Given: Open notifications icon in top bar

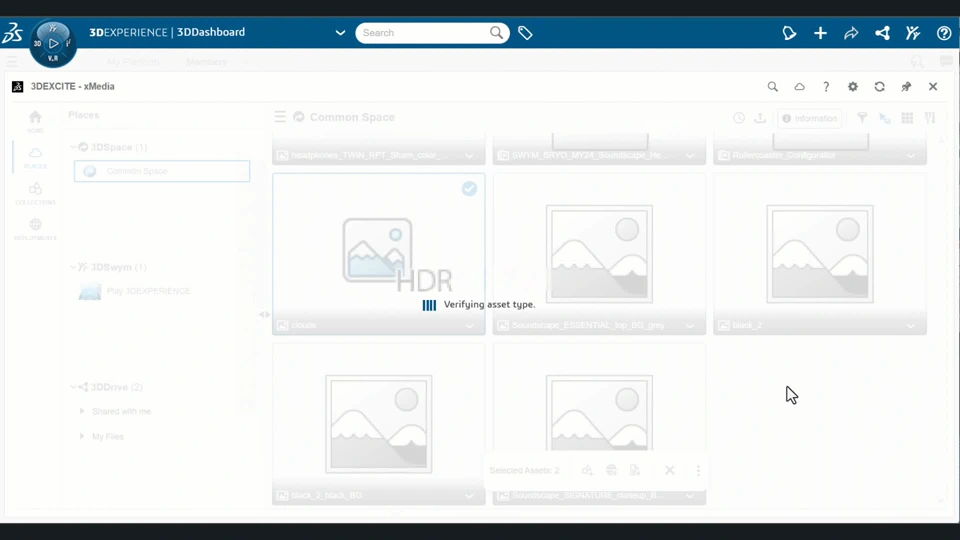Looking at the screenshot, I should coord(789,33).
